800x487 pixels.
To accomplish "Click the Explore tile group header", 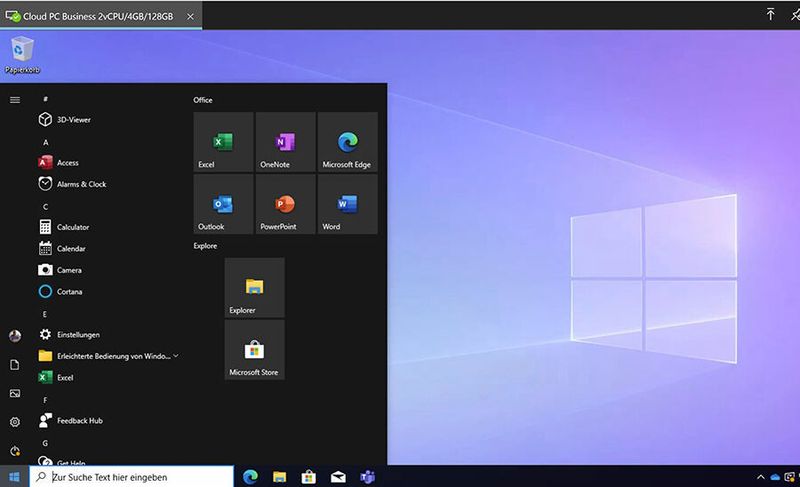I will click(x=205, y=246).
